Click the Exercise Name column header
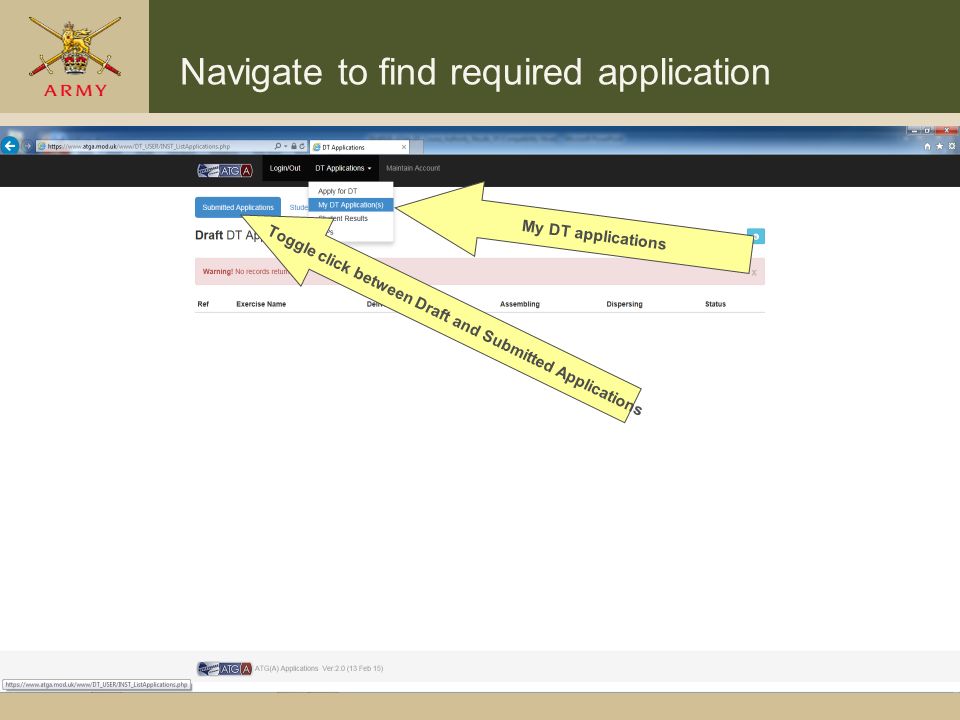 tap(261, 304)
